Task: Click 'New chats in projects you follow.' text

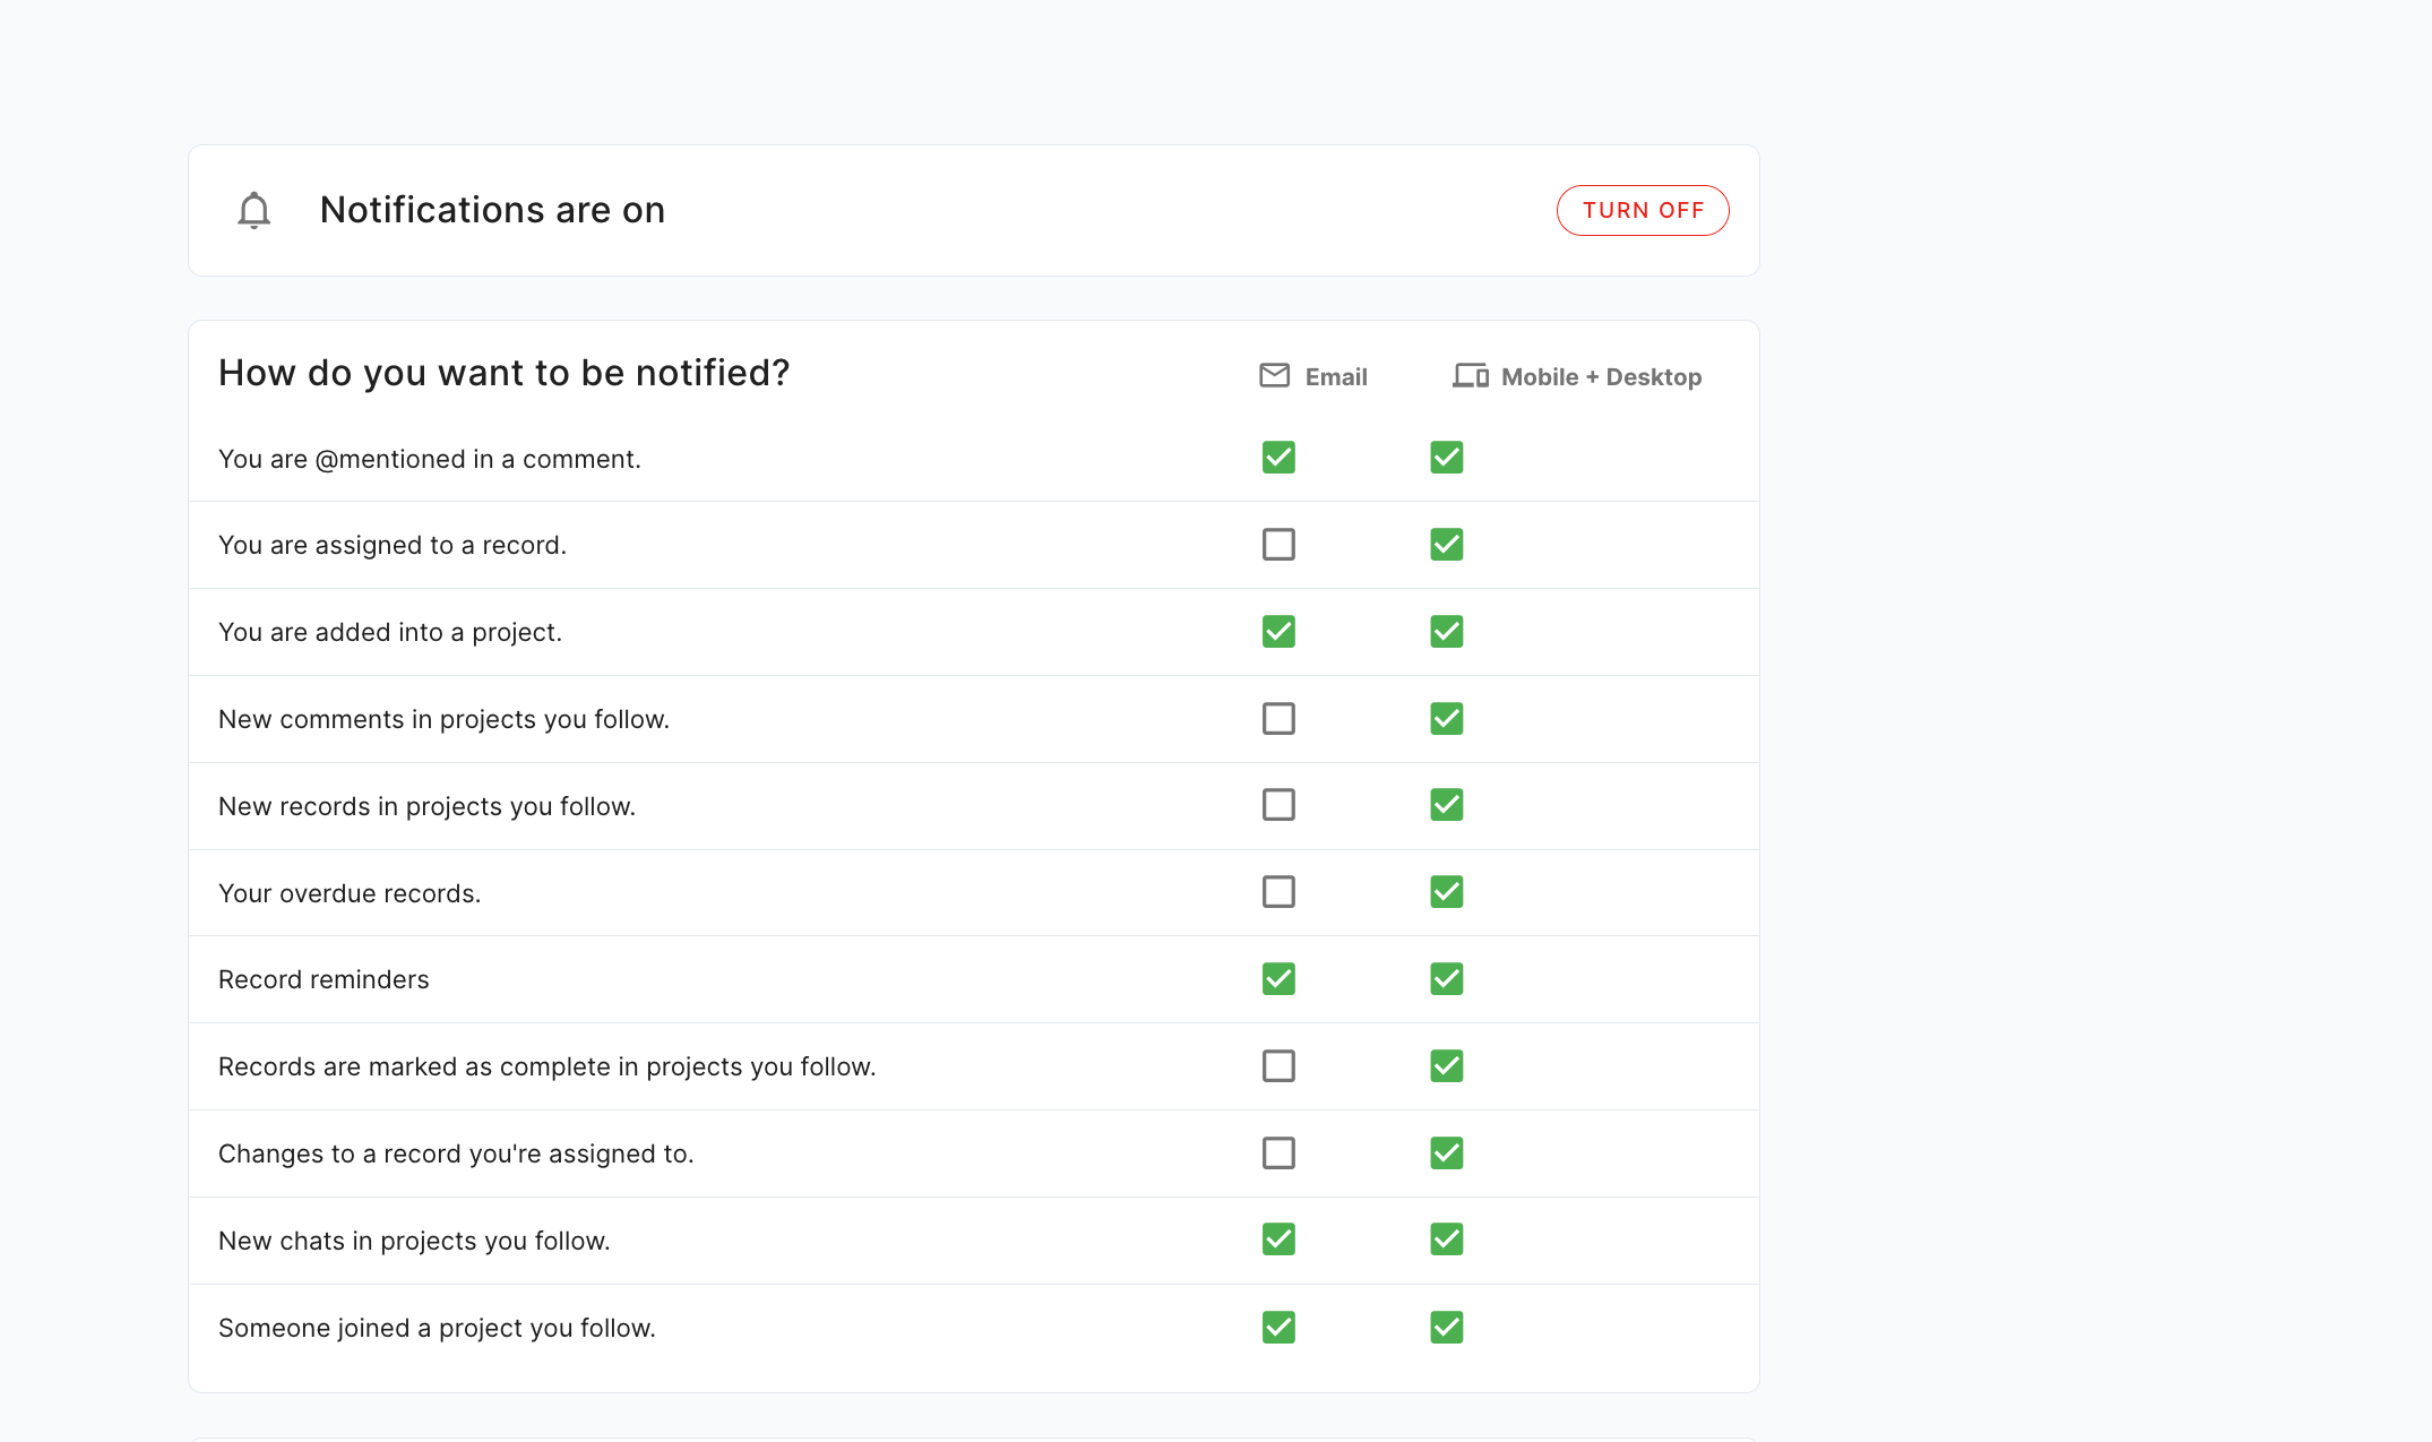Action: click(414, 1241)
